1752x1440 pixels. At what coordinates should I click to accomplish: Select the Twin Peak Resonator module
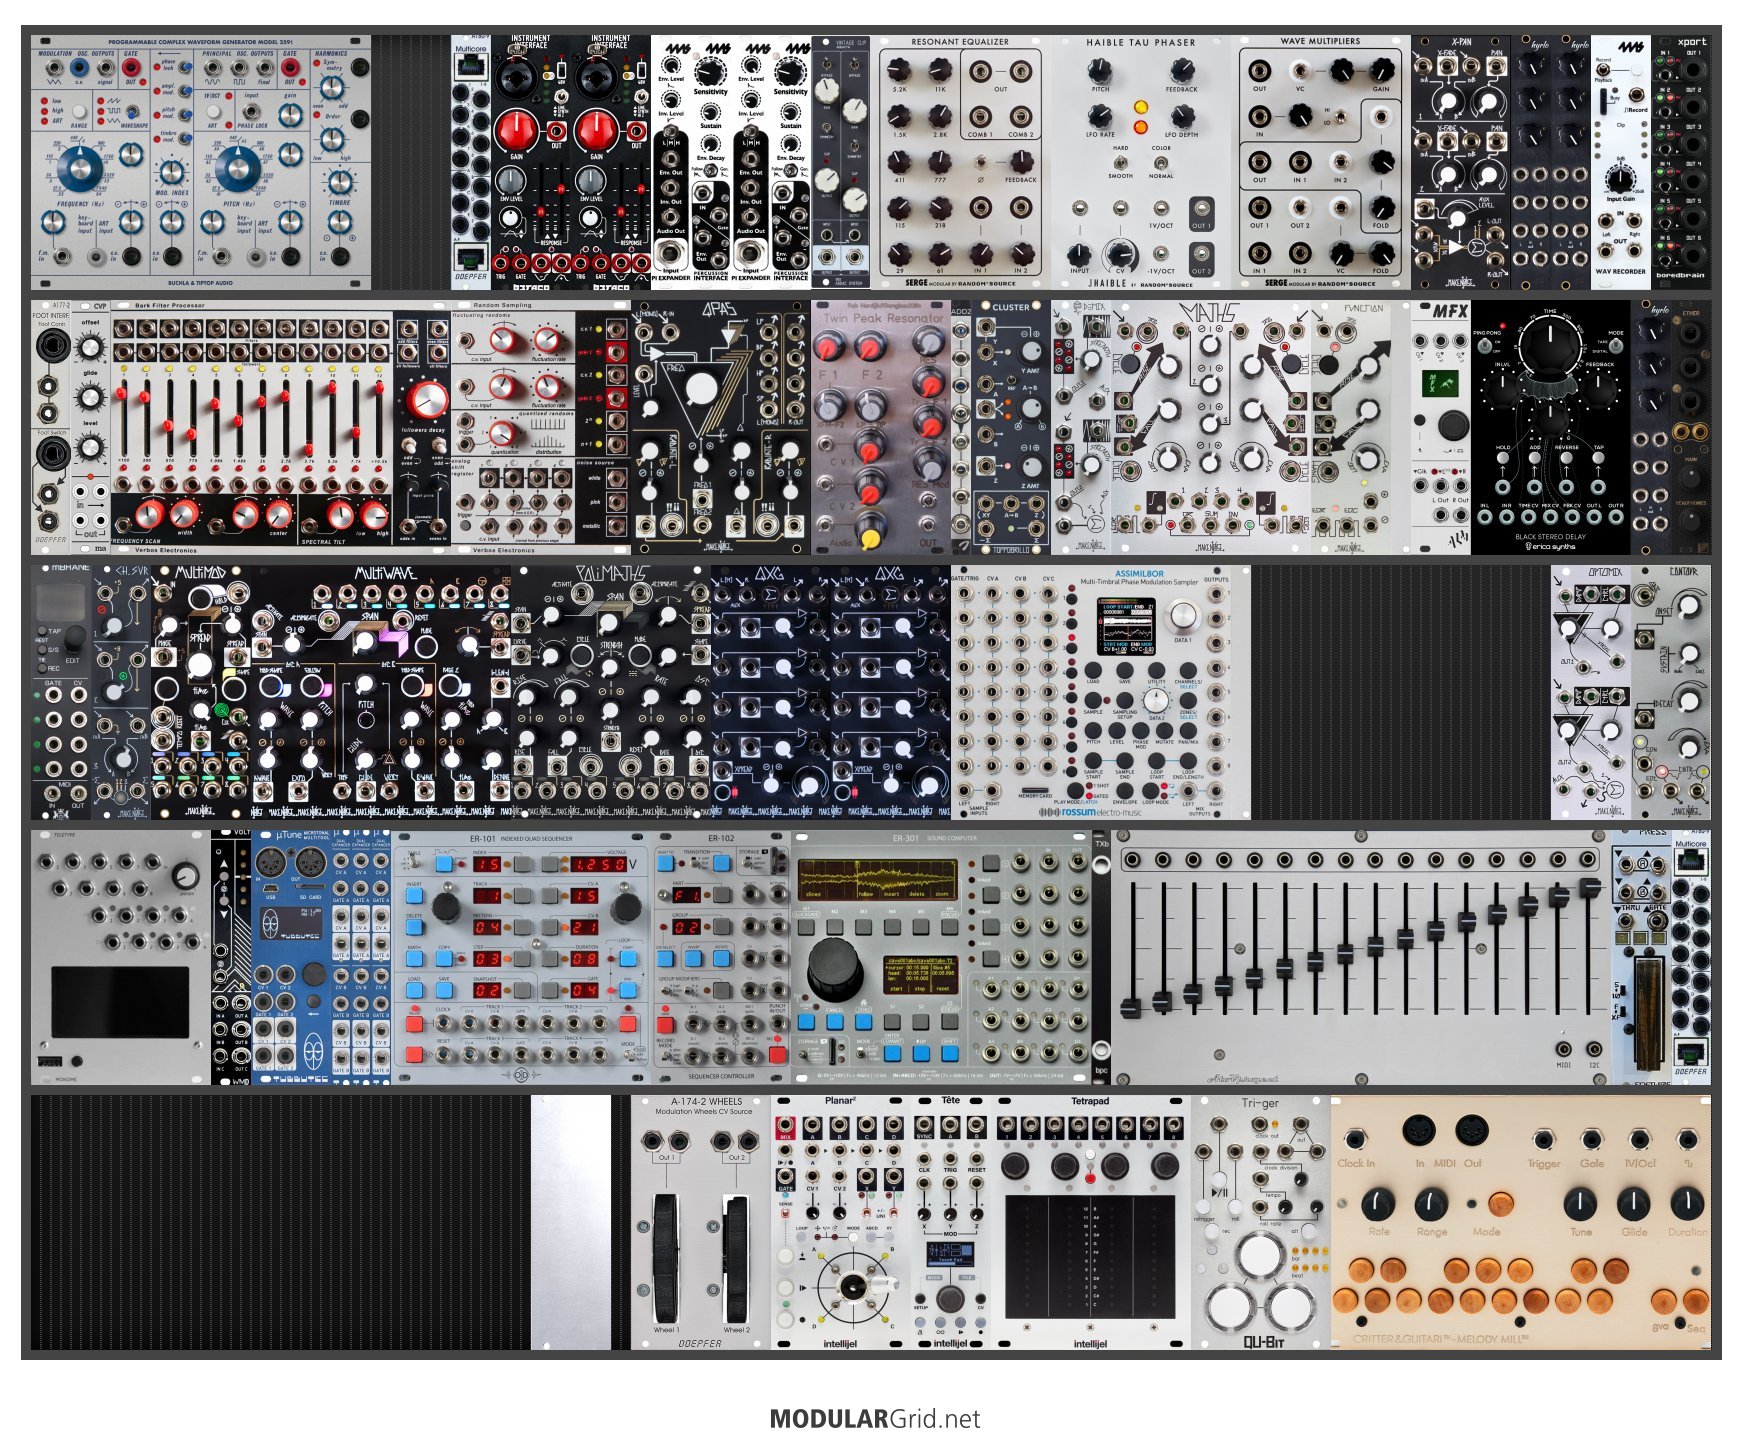(881, 427)
